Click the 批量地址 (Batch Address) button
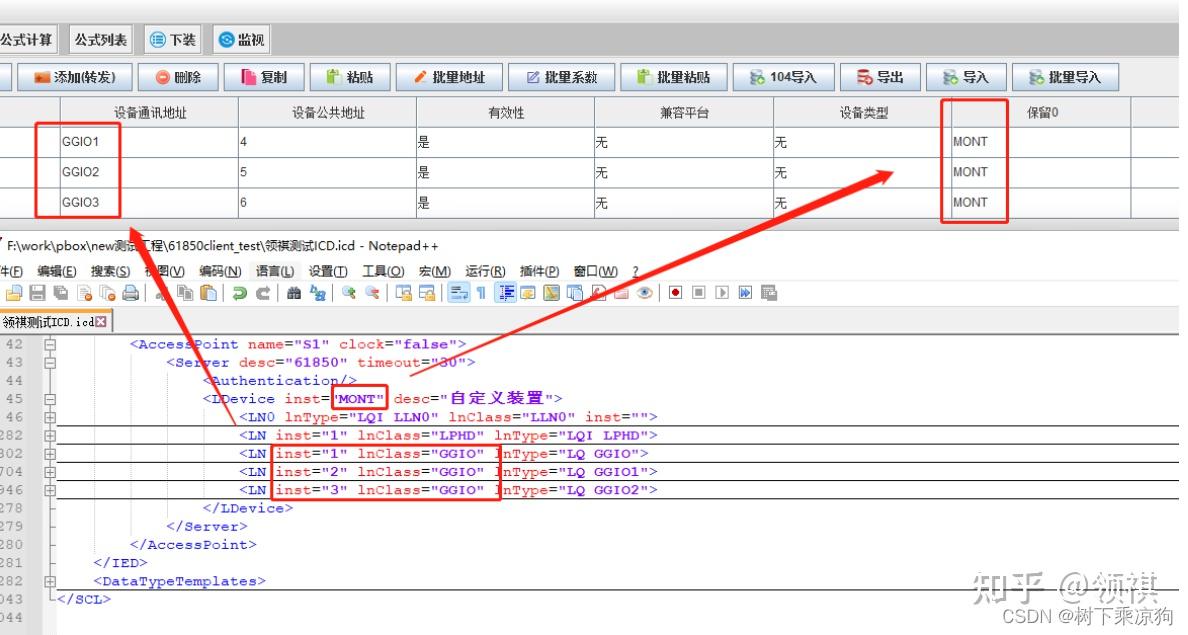 tap(449, 76)
